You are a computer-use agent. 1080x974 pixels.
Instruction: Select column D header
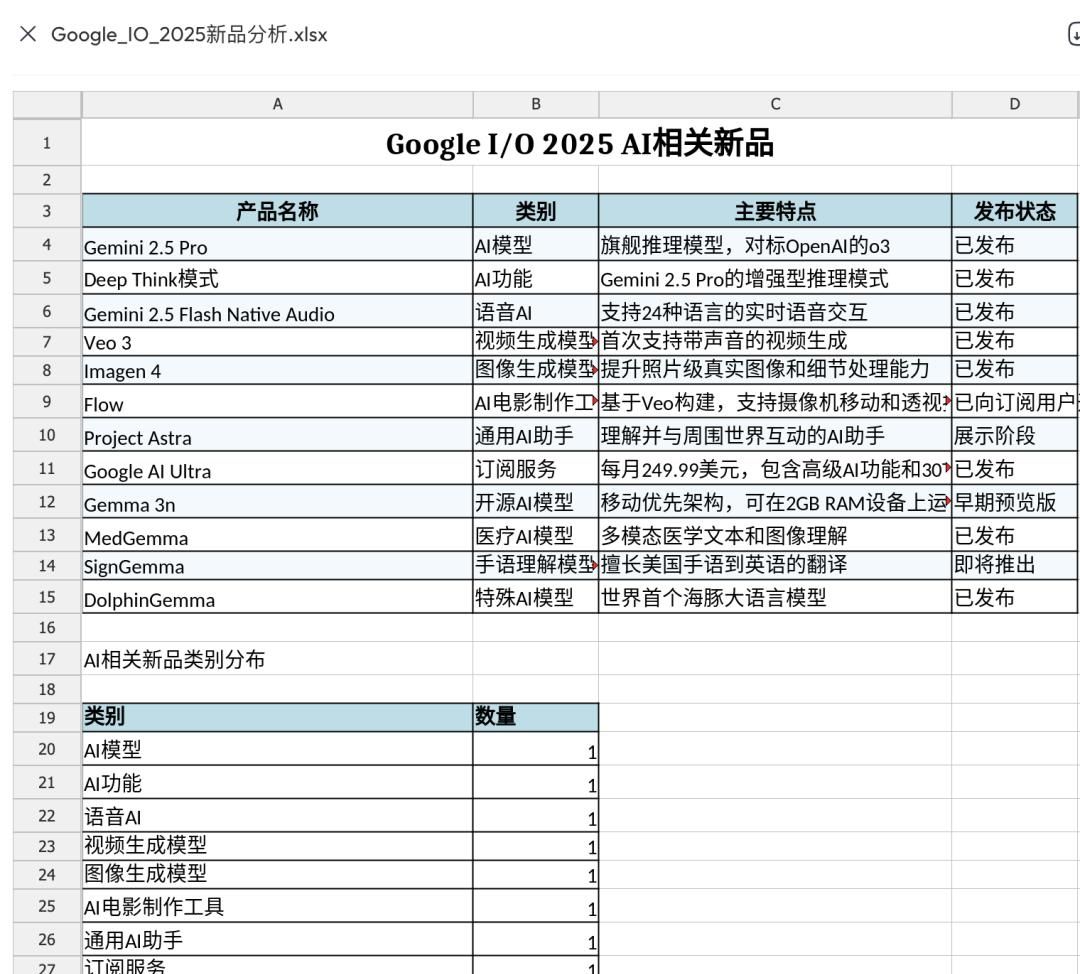tap(1015, 104)
